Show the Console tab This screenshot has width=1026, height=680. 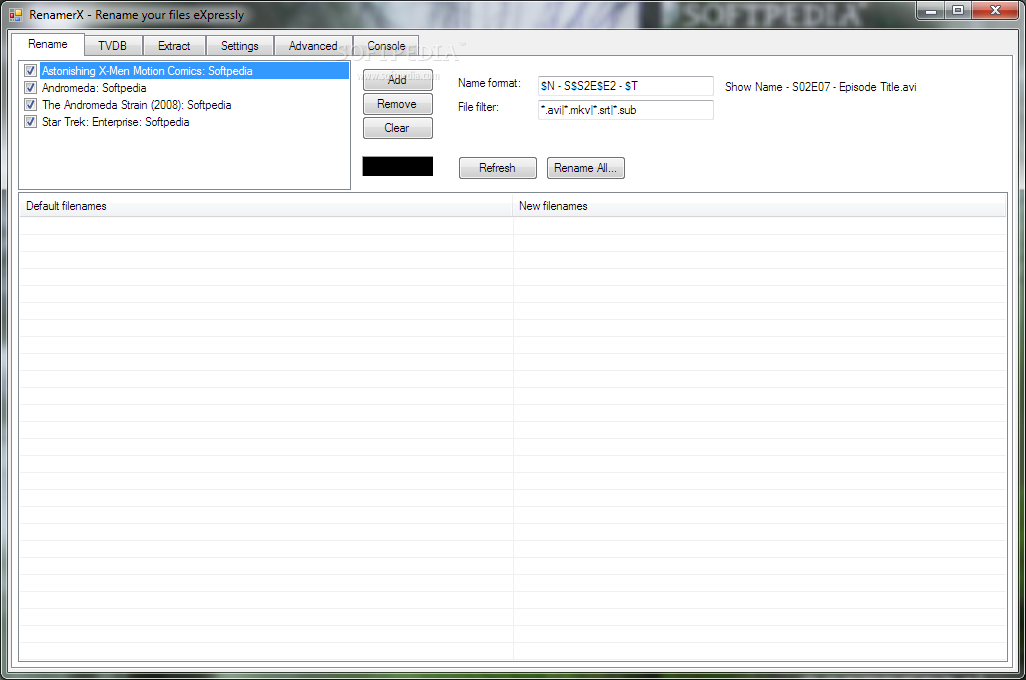tap(386, 46)
